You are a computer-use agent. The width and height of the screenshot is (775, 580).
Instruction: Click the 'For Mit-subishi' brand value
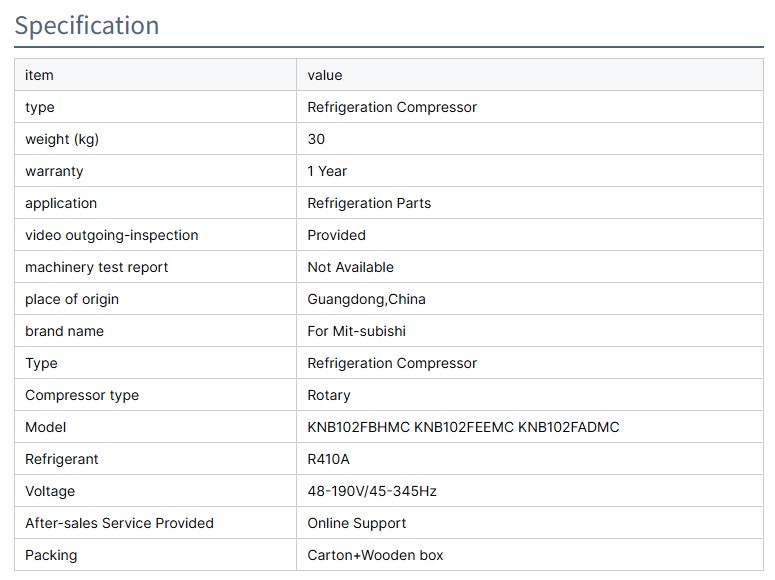356,331
